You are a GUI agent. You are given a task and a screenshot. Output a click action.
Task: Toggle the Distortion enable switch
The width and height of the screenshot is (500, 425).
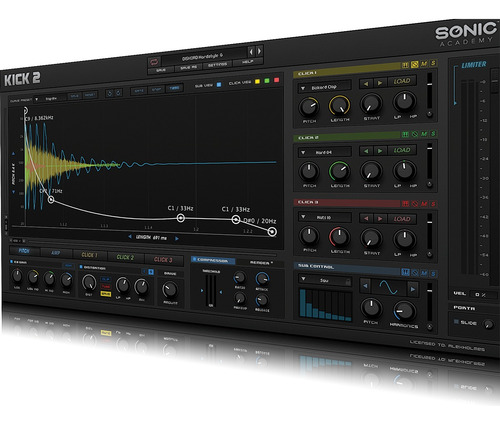pos(81,267)
